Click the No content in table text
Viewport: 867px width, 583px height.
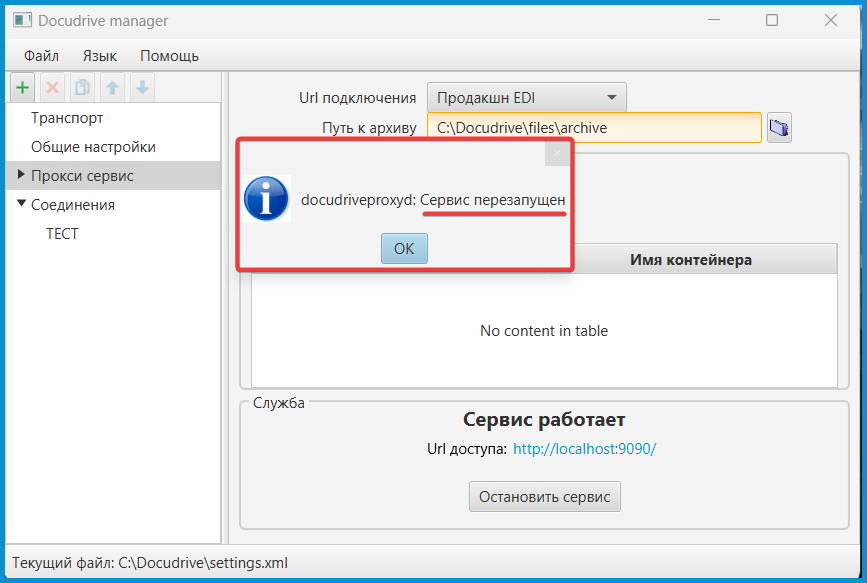pos(544,331)
